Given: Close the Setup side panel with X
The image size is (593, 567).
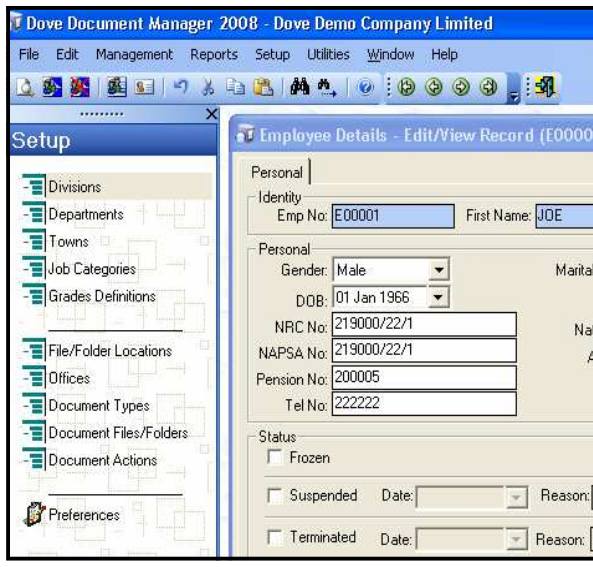Looking at the screenshot, I should pos(211,114).
